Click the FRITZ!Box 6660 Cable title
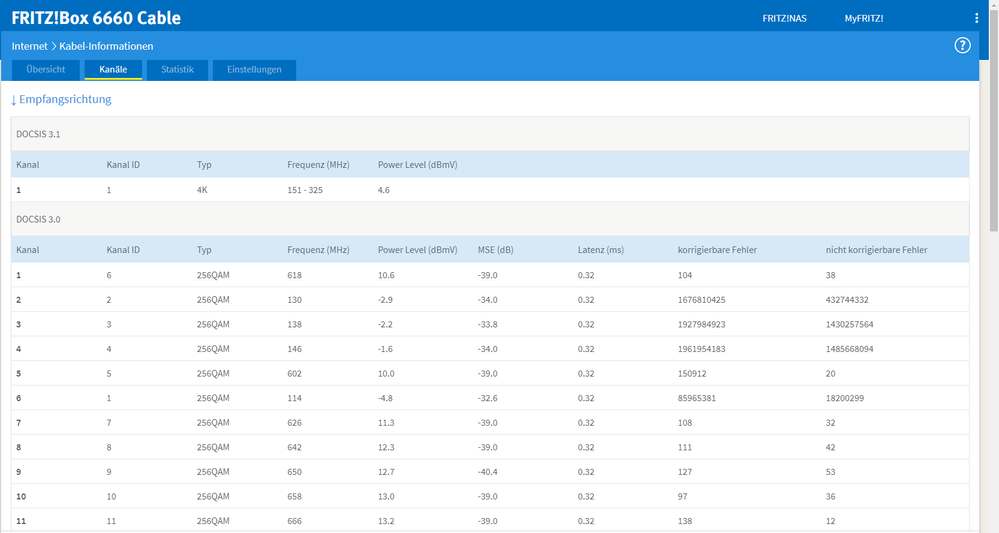This screenshot has height=533, width=999. pos(96,18)
